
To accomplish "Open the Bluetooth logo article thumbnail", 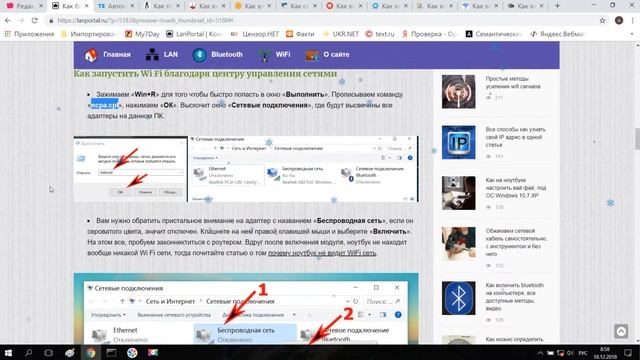I will pos(458,298).
